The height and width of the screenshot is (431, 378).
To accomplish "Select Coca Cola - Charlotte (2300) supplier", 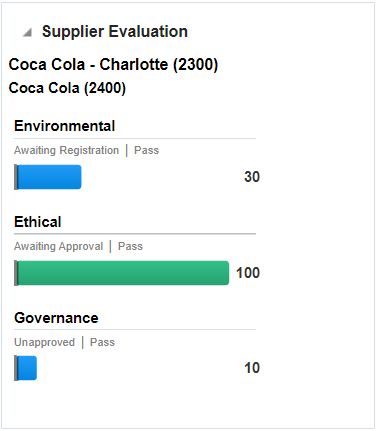I will pyautogui.click(x=113, y=64).
